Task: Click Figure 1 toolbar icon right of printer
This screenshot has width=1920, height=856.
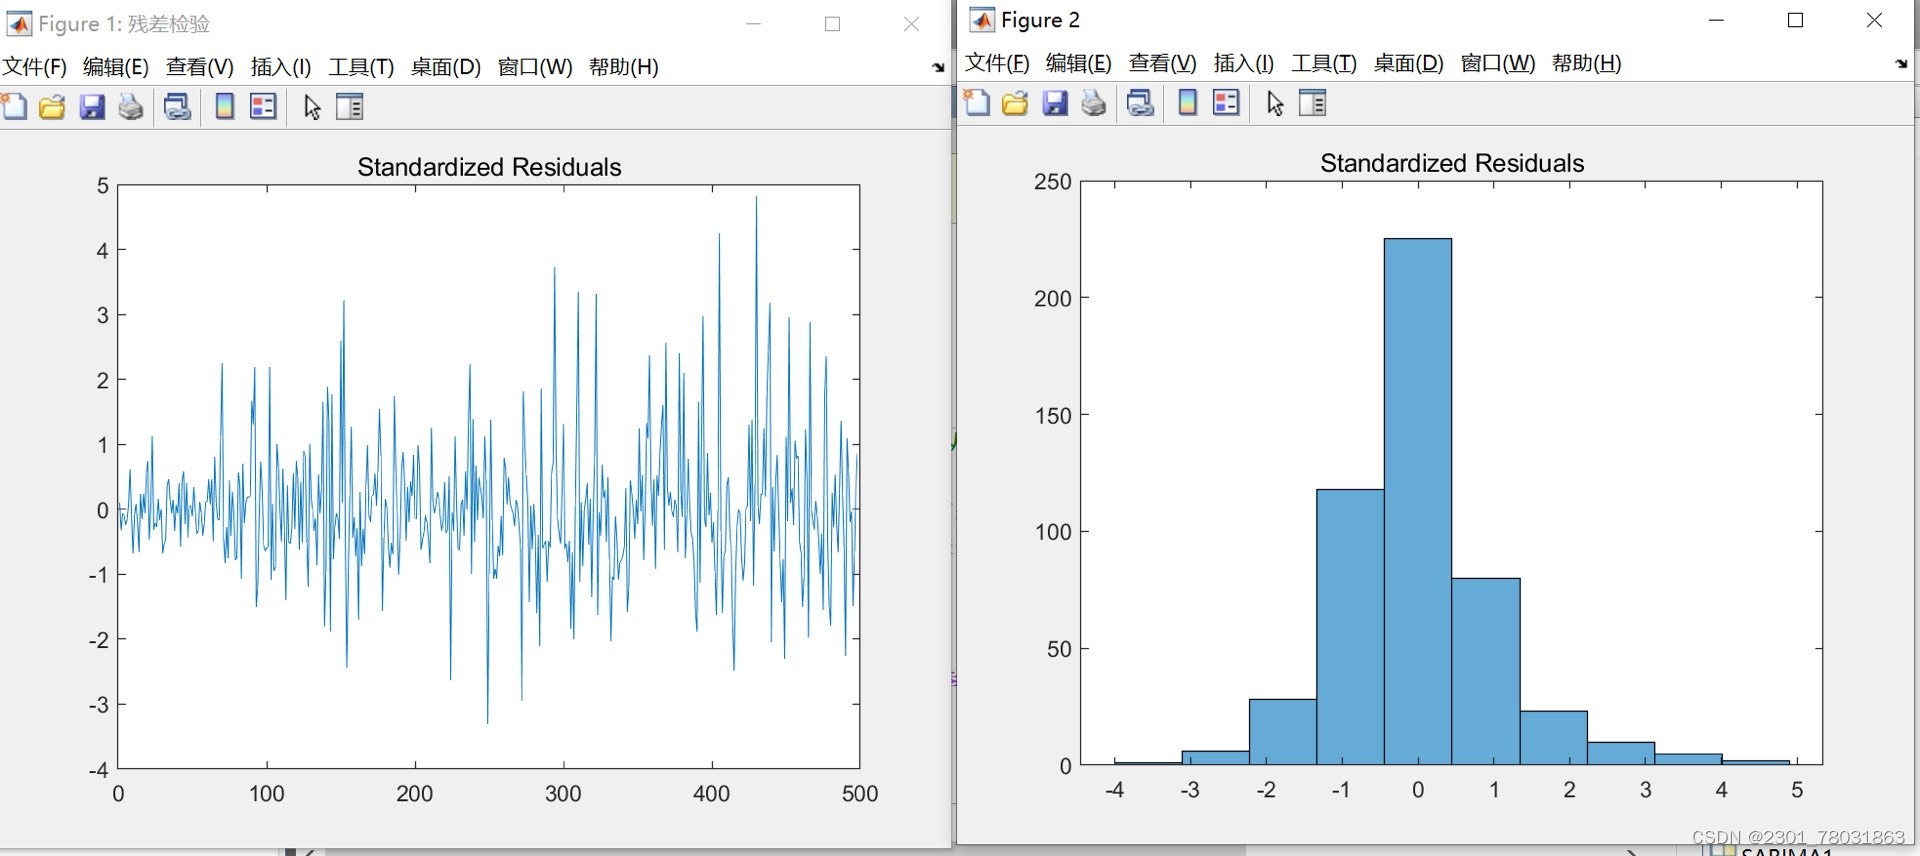Action: click(177, 107)
